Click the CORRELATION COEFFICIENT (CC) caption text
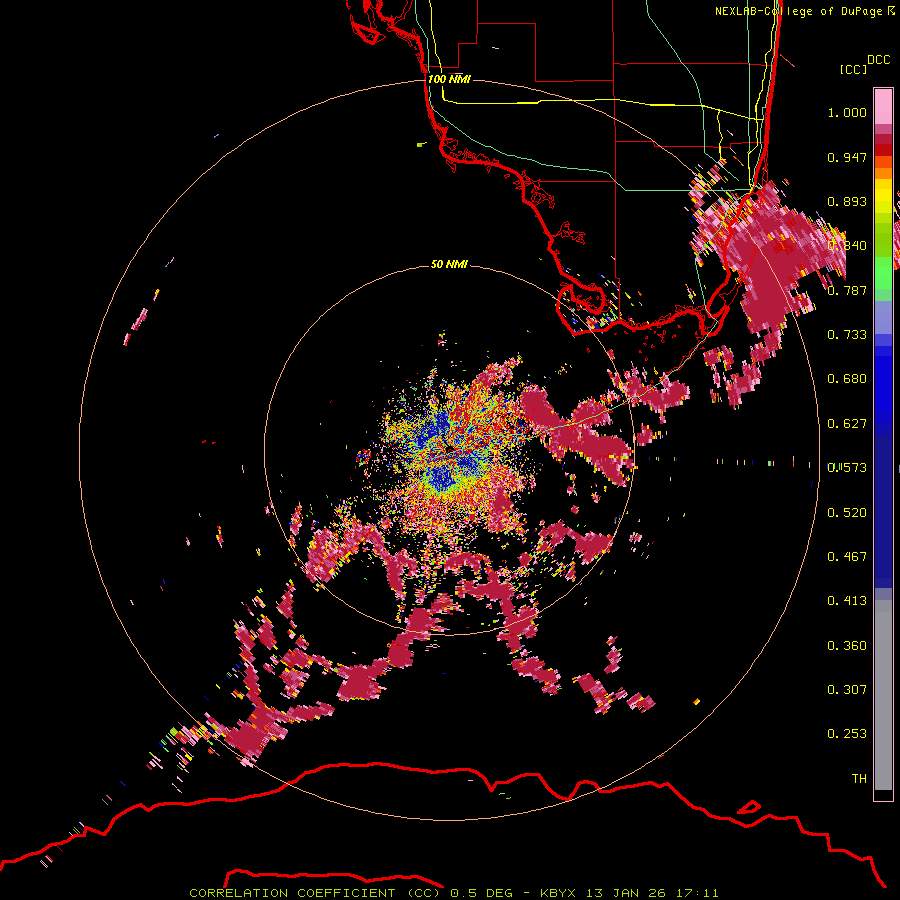Viewport: 900px width, 900px height. pos(315,893)
